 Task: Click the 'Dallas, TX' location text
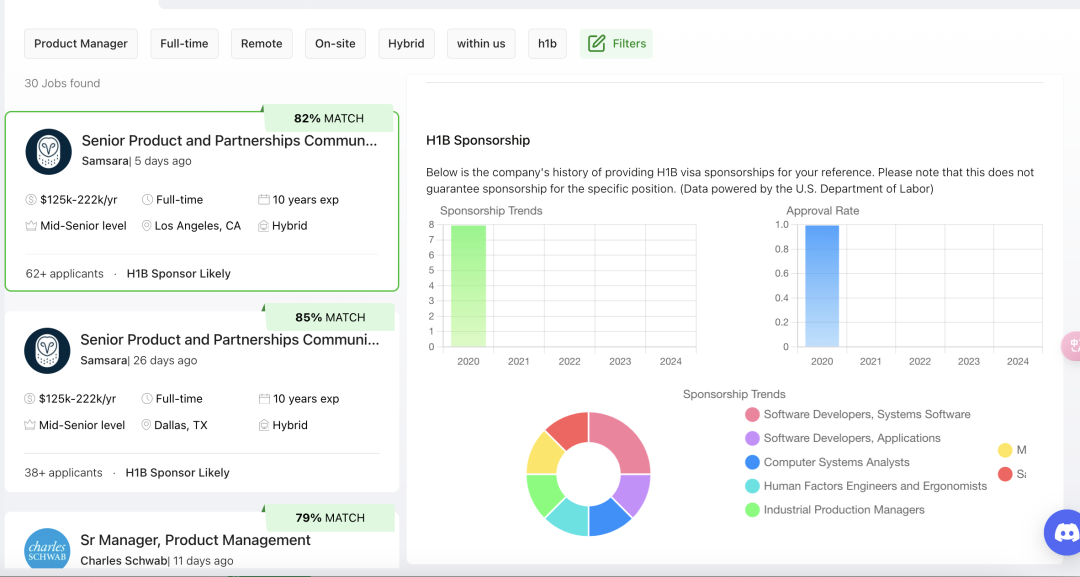pos(180,425)
